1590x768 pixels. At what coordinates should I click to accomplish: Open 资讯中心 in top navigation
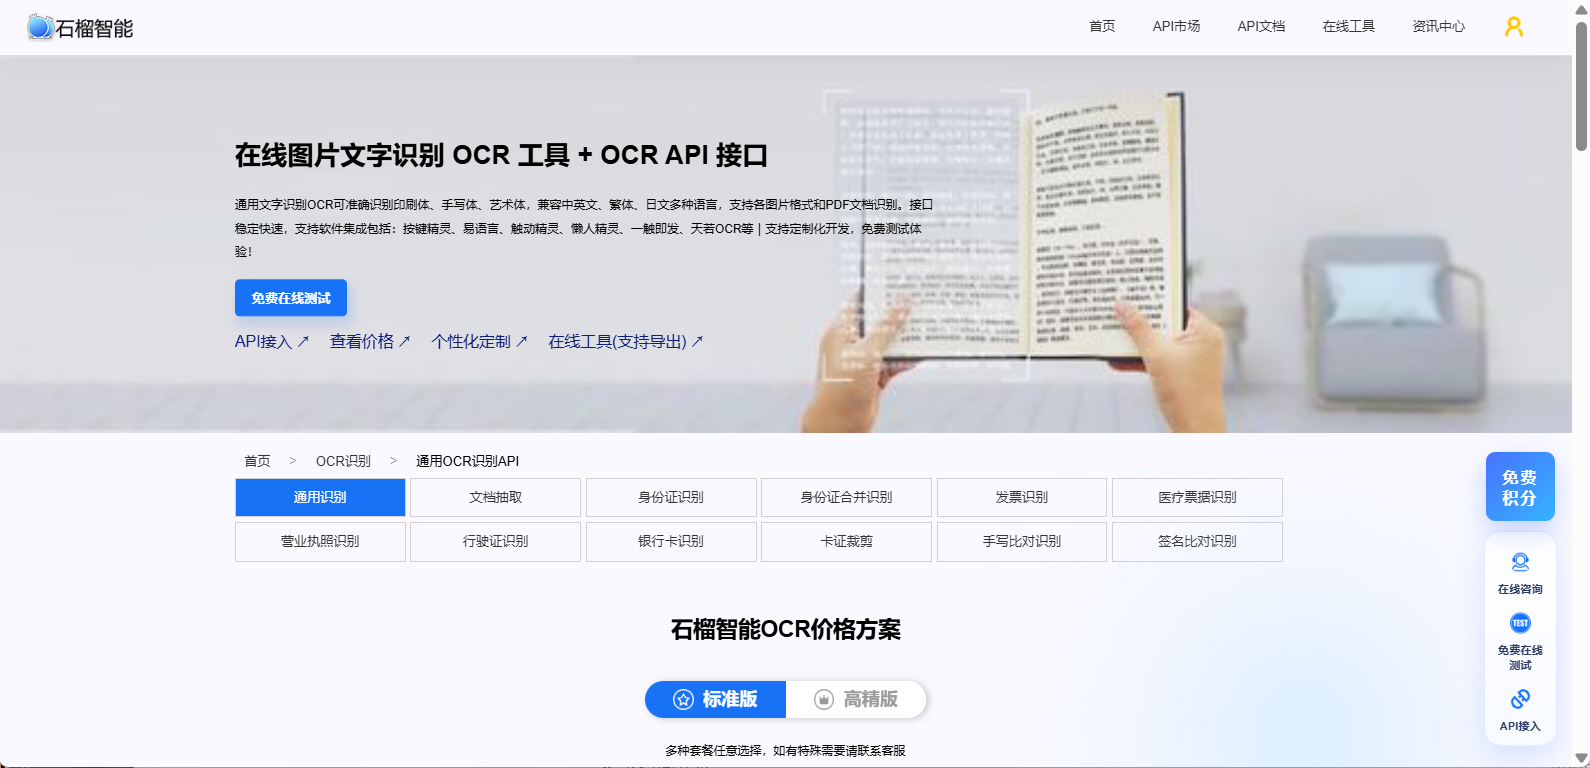1438,27
